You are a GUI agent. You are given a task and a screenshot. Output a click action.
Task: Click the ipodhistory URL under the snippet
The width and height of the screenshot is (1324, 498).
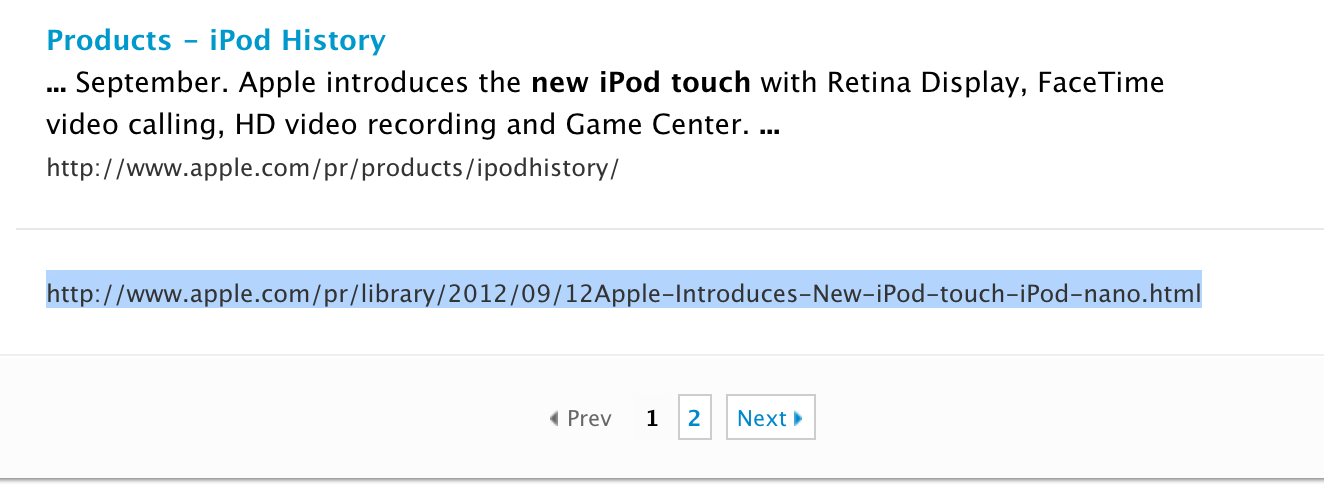[x=333, y=167]
